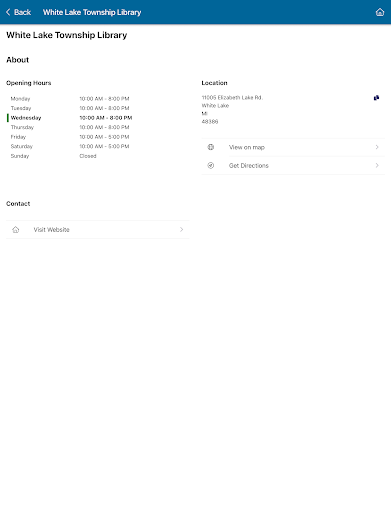Click the Opening Hours heading
This screenshot has width=391, height=512.
[x=29, y=83]
